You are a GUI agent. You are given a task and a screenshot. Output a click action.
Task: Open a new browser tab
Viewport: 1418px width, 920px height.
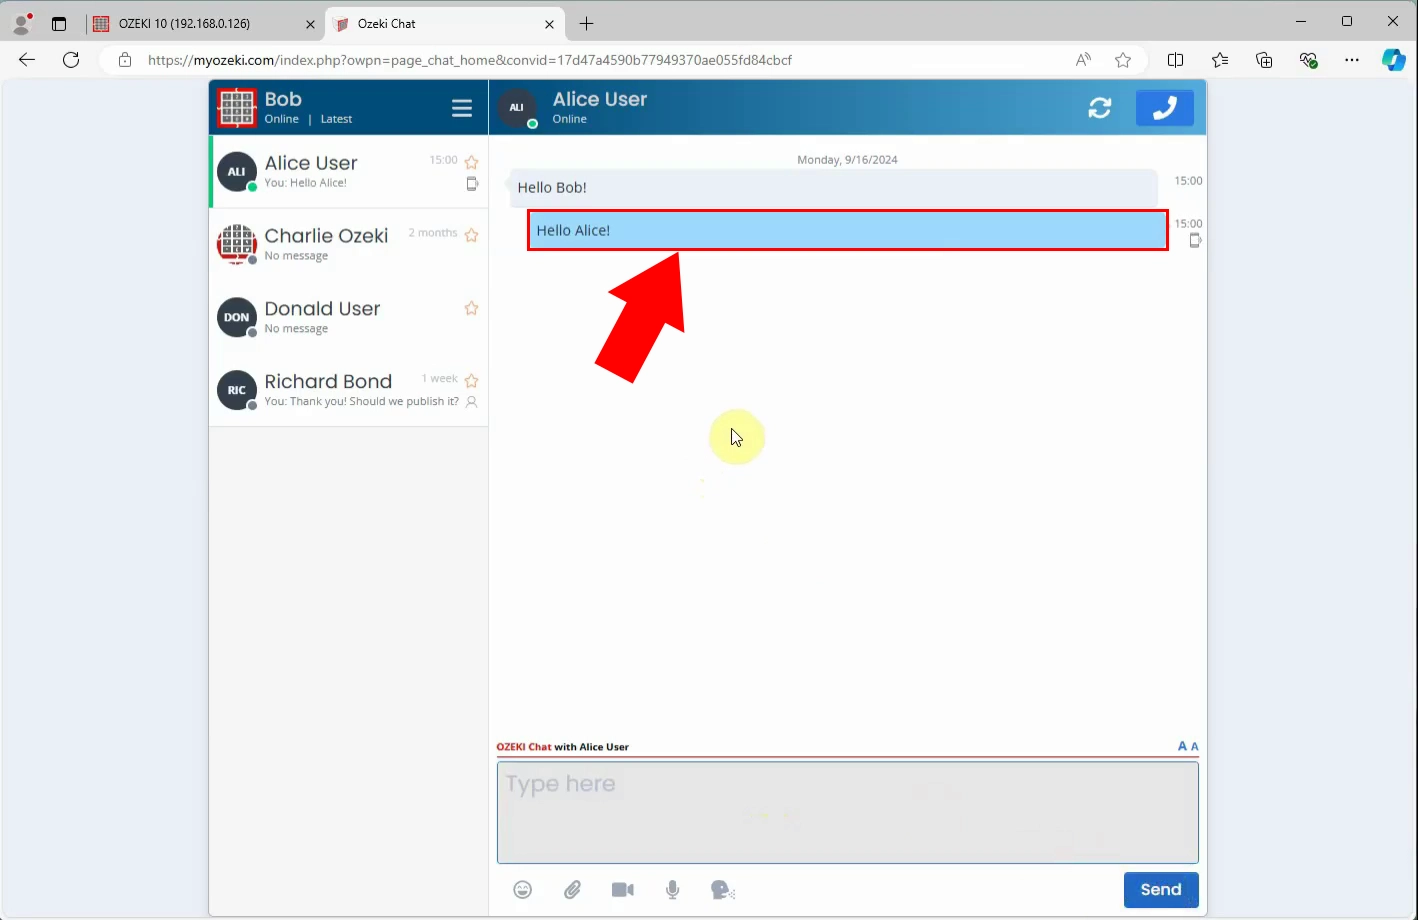pos(587,23)
